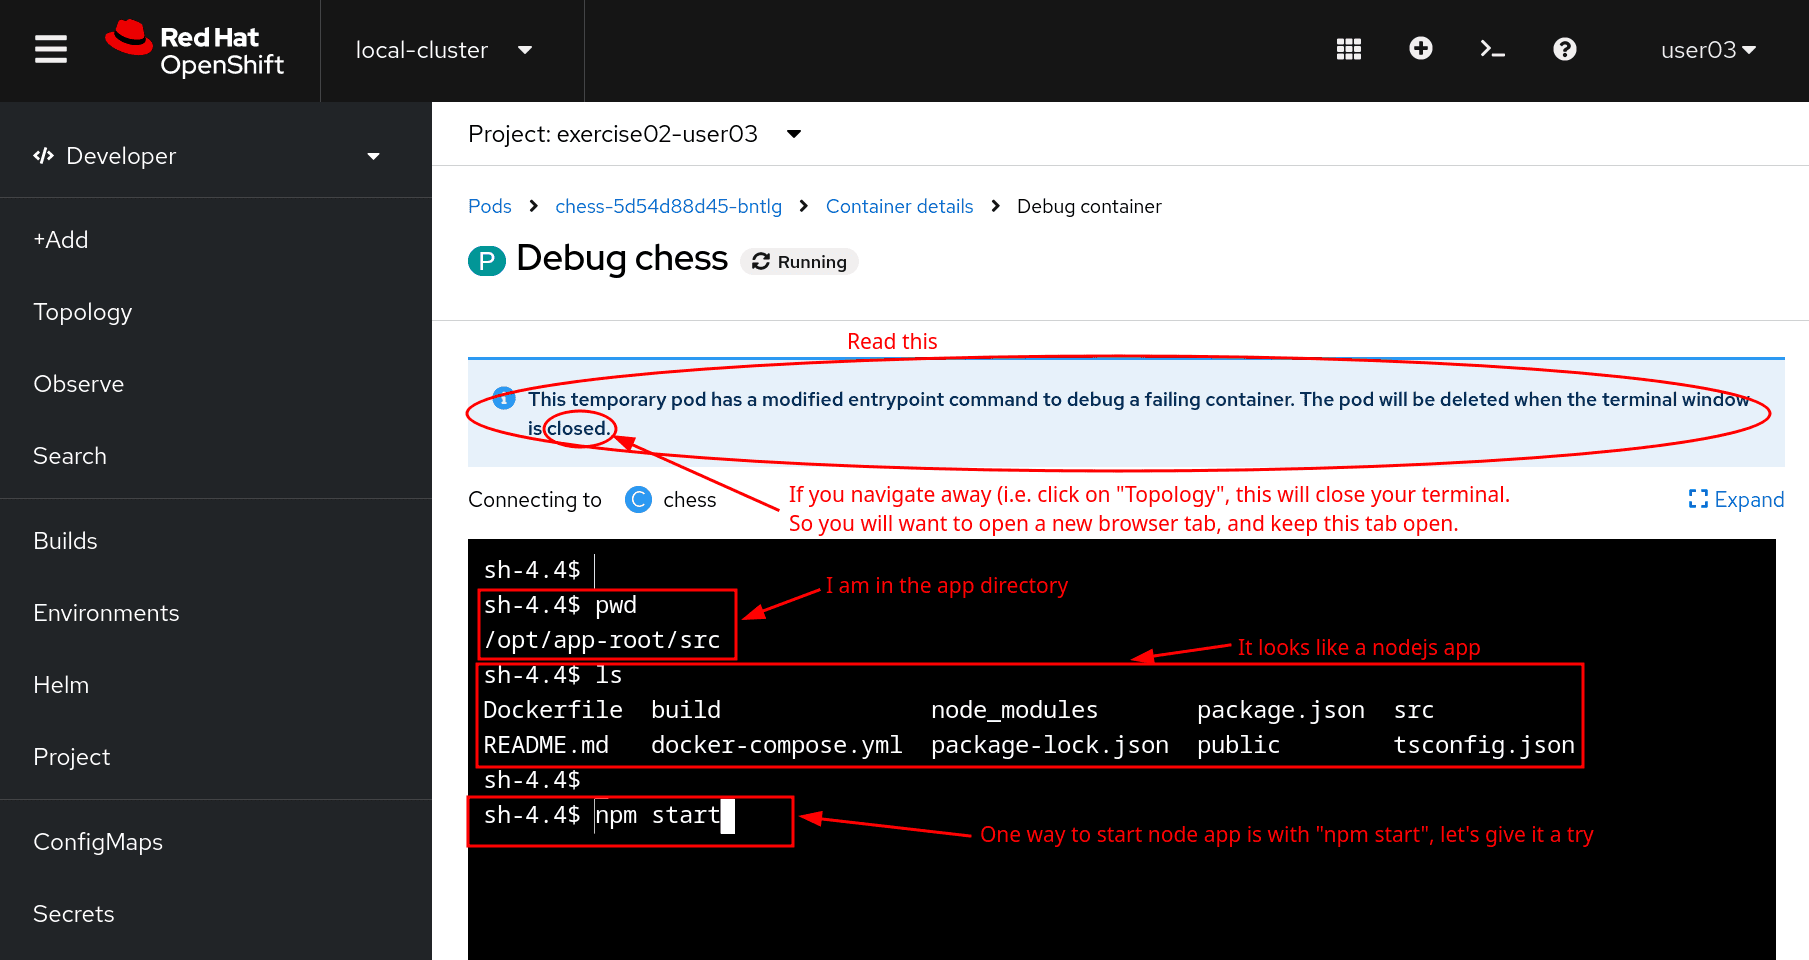Open the hamburger navigation menu
This screenshot has height=960, width=1809.
[51, 49]
